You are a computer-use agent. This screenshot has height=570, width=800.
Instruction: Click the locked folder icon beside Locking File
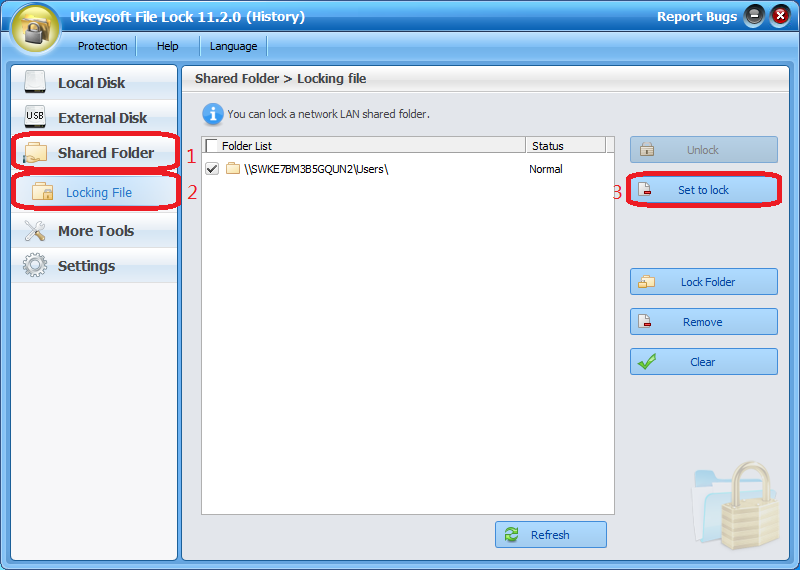pos(42,191)
